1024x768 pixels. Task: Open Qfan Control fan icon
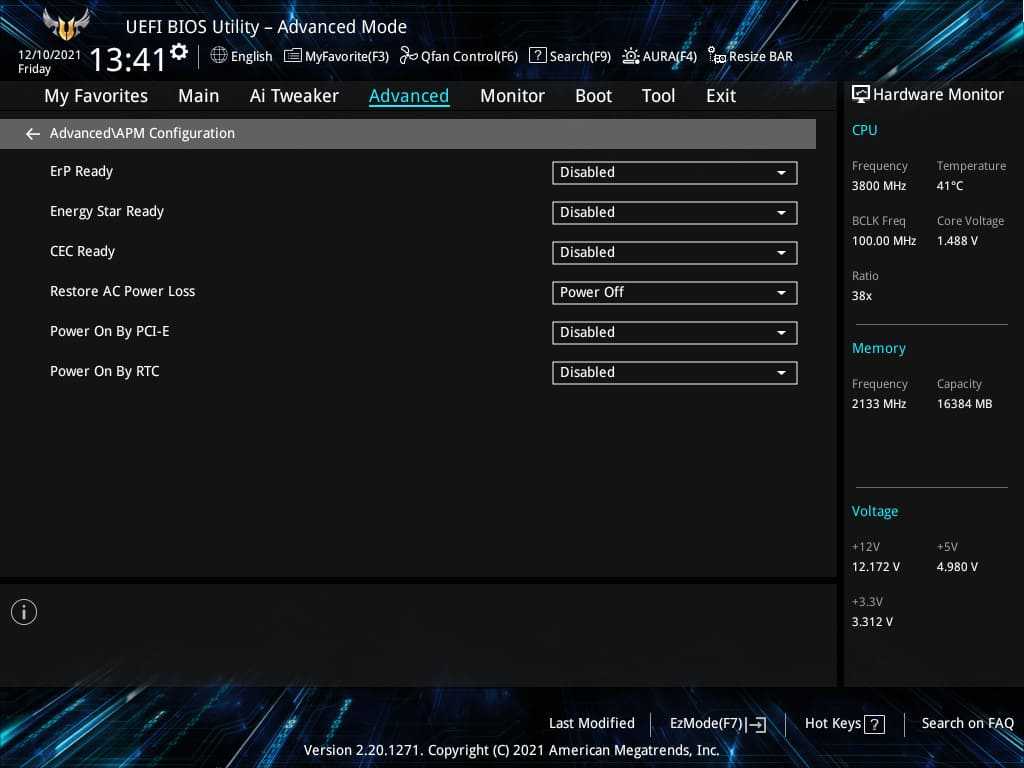408,56
